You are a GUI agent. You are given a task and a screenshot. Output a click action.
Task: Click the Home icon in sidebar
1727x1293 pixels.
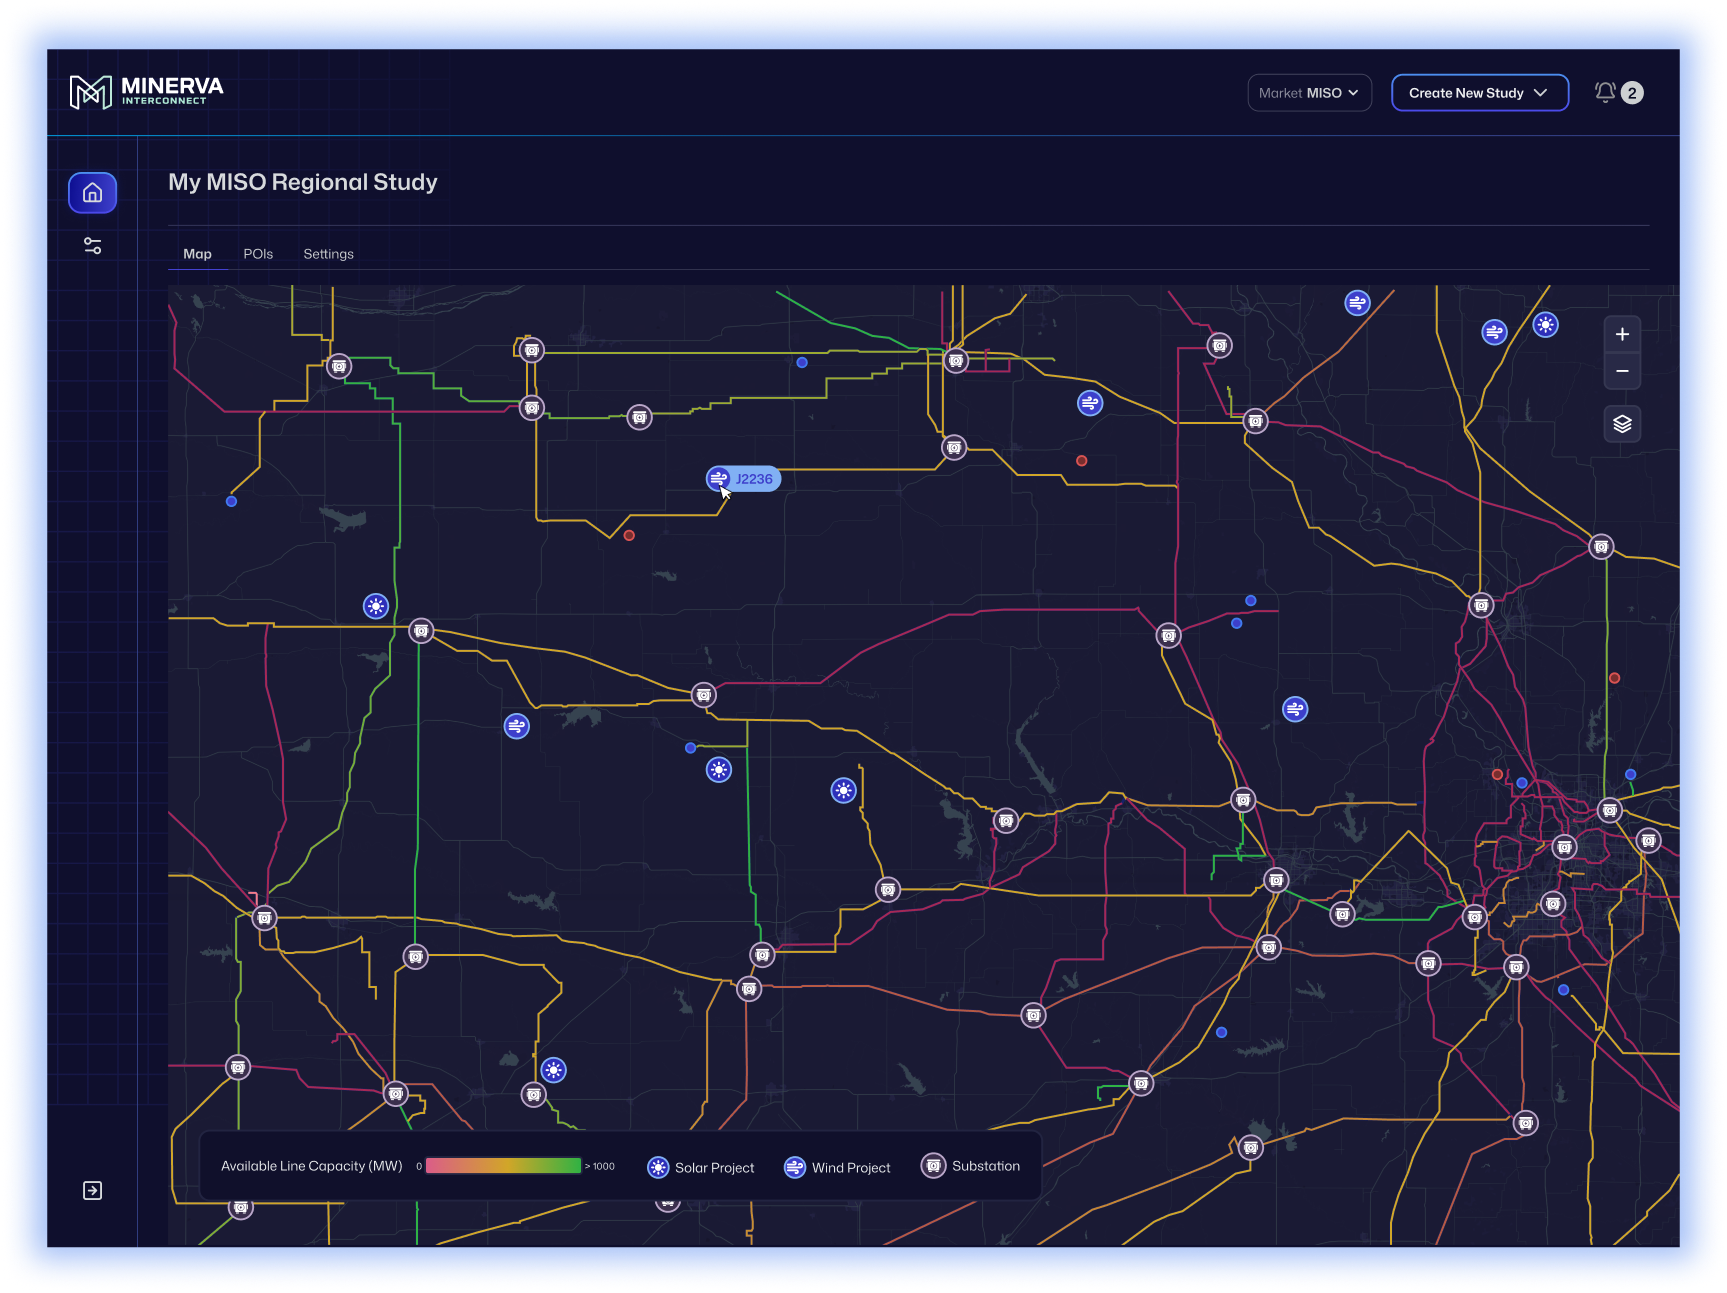point(92,193)
